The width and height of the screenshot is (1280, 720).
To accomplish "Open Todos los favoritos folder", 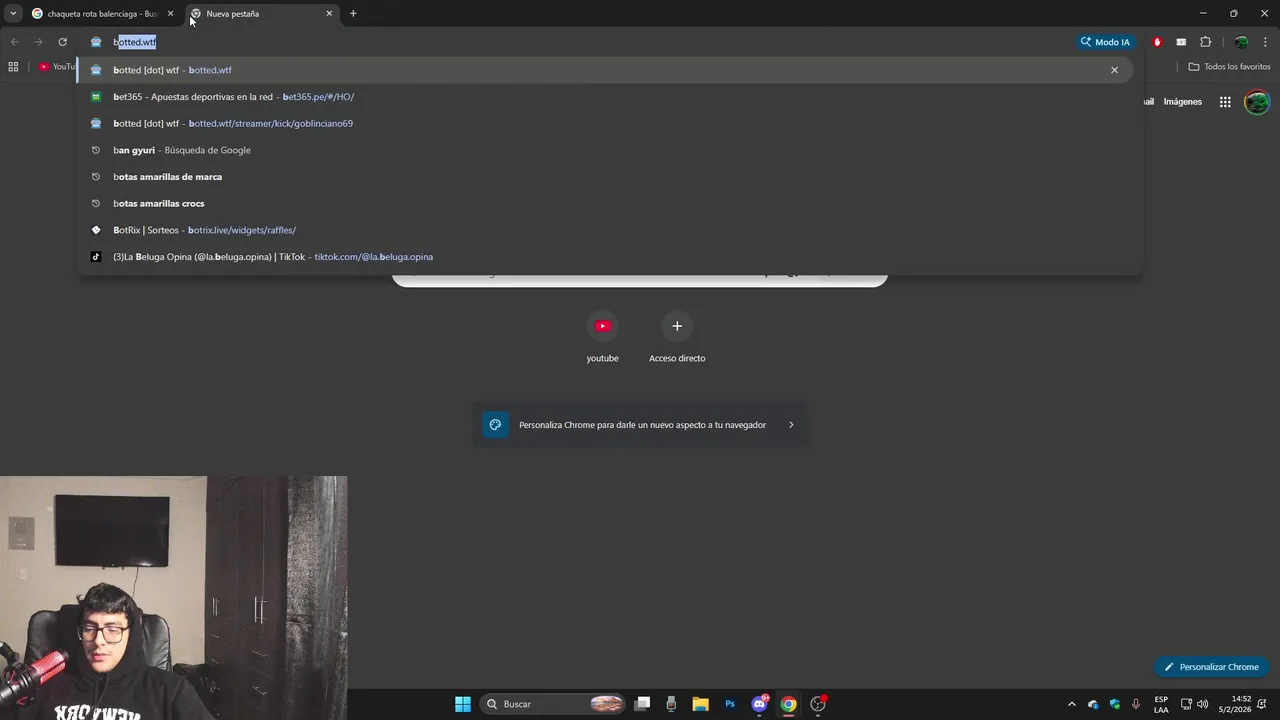I will click(1229, 67).
